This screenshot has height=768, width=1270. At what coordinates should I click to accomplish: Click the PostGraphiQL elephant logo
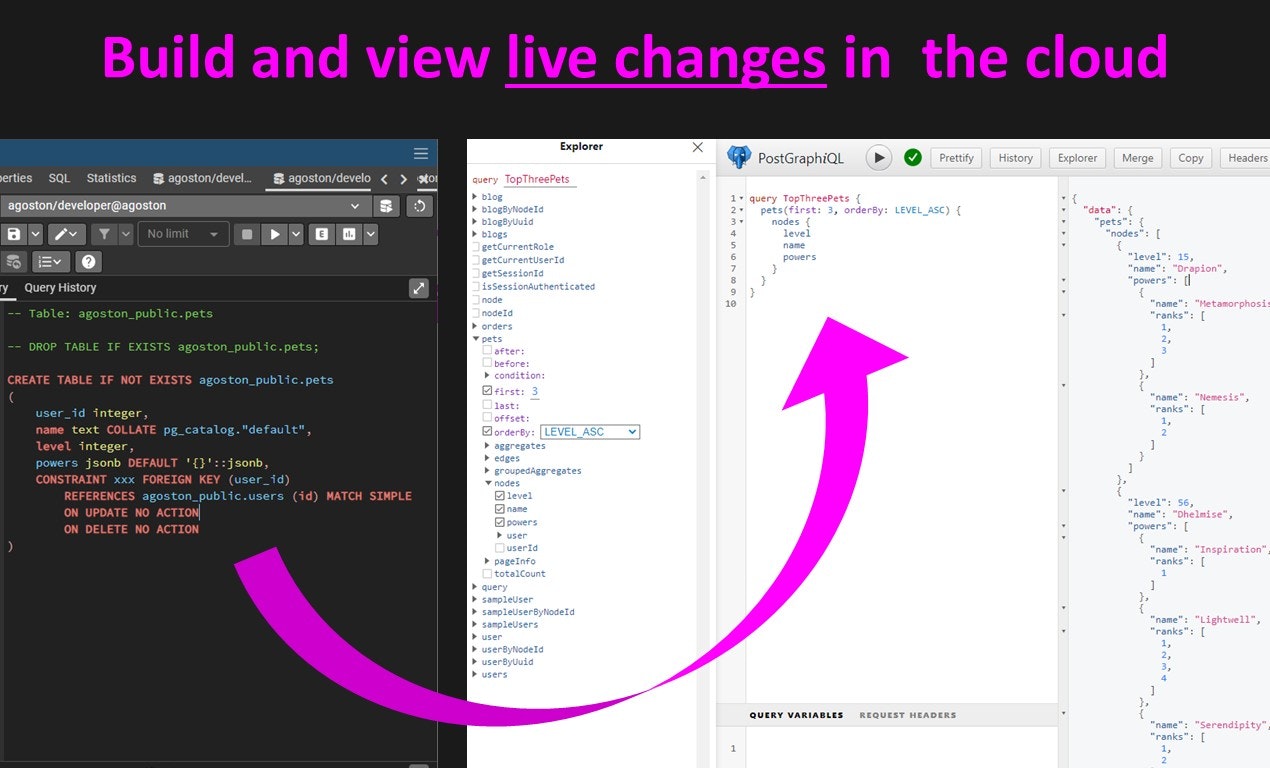739,157
